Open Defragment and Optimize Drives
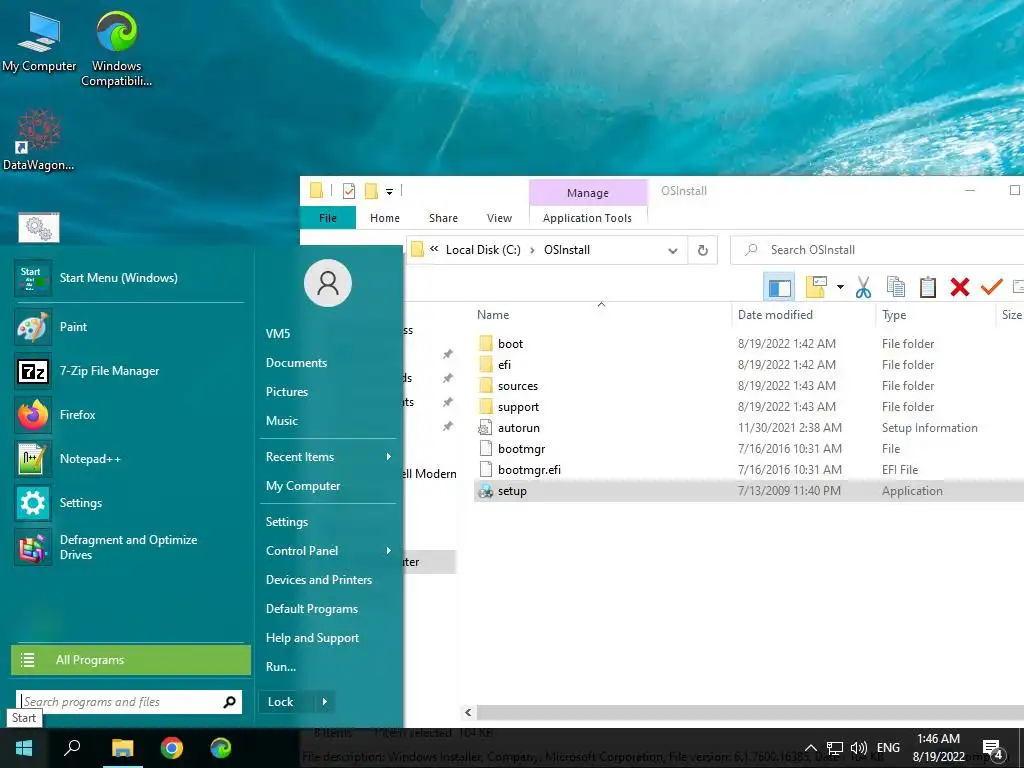1024x768 pixels. pos(129,547)
